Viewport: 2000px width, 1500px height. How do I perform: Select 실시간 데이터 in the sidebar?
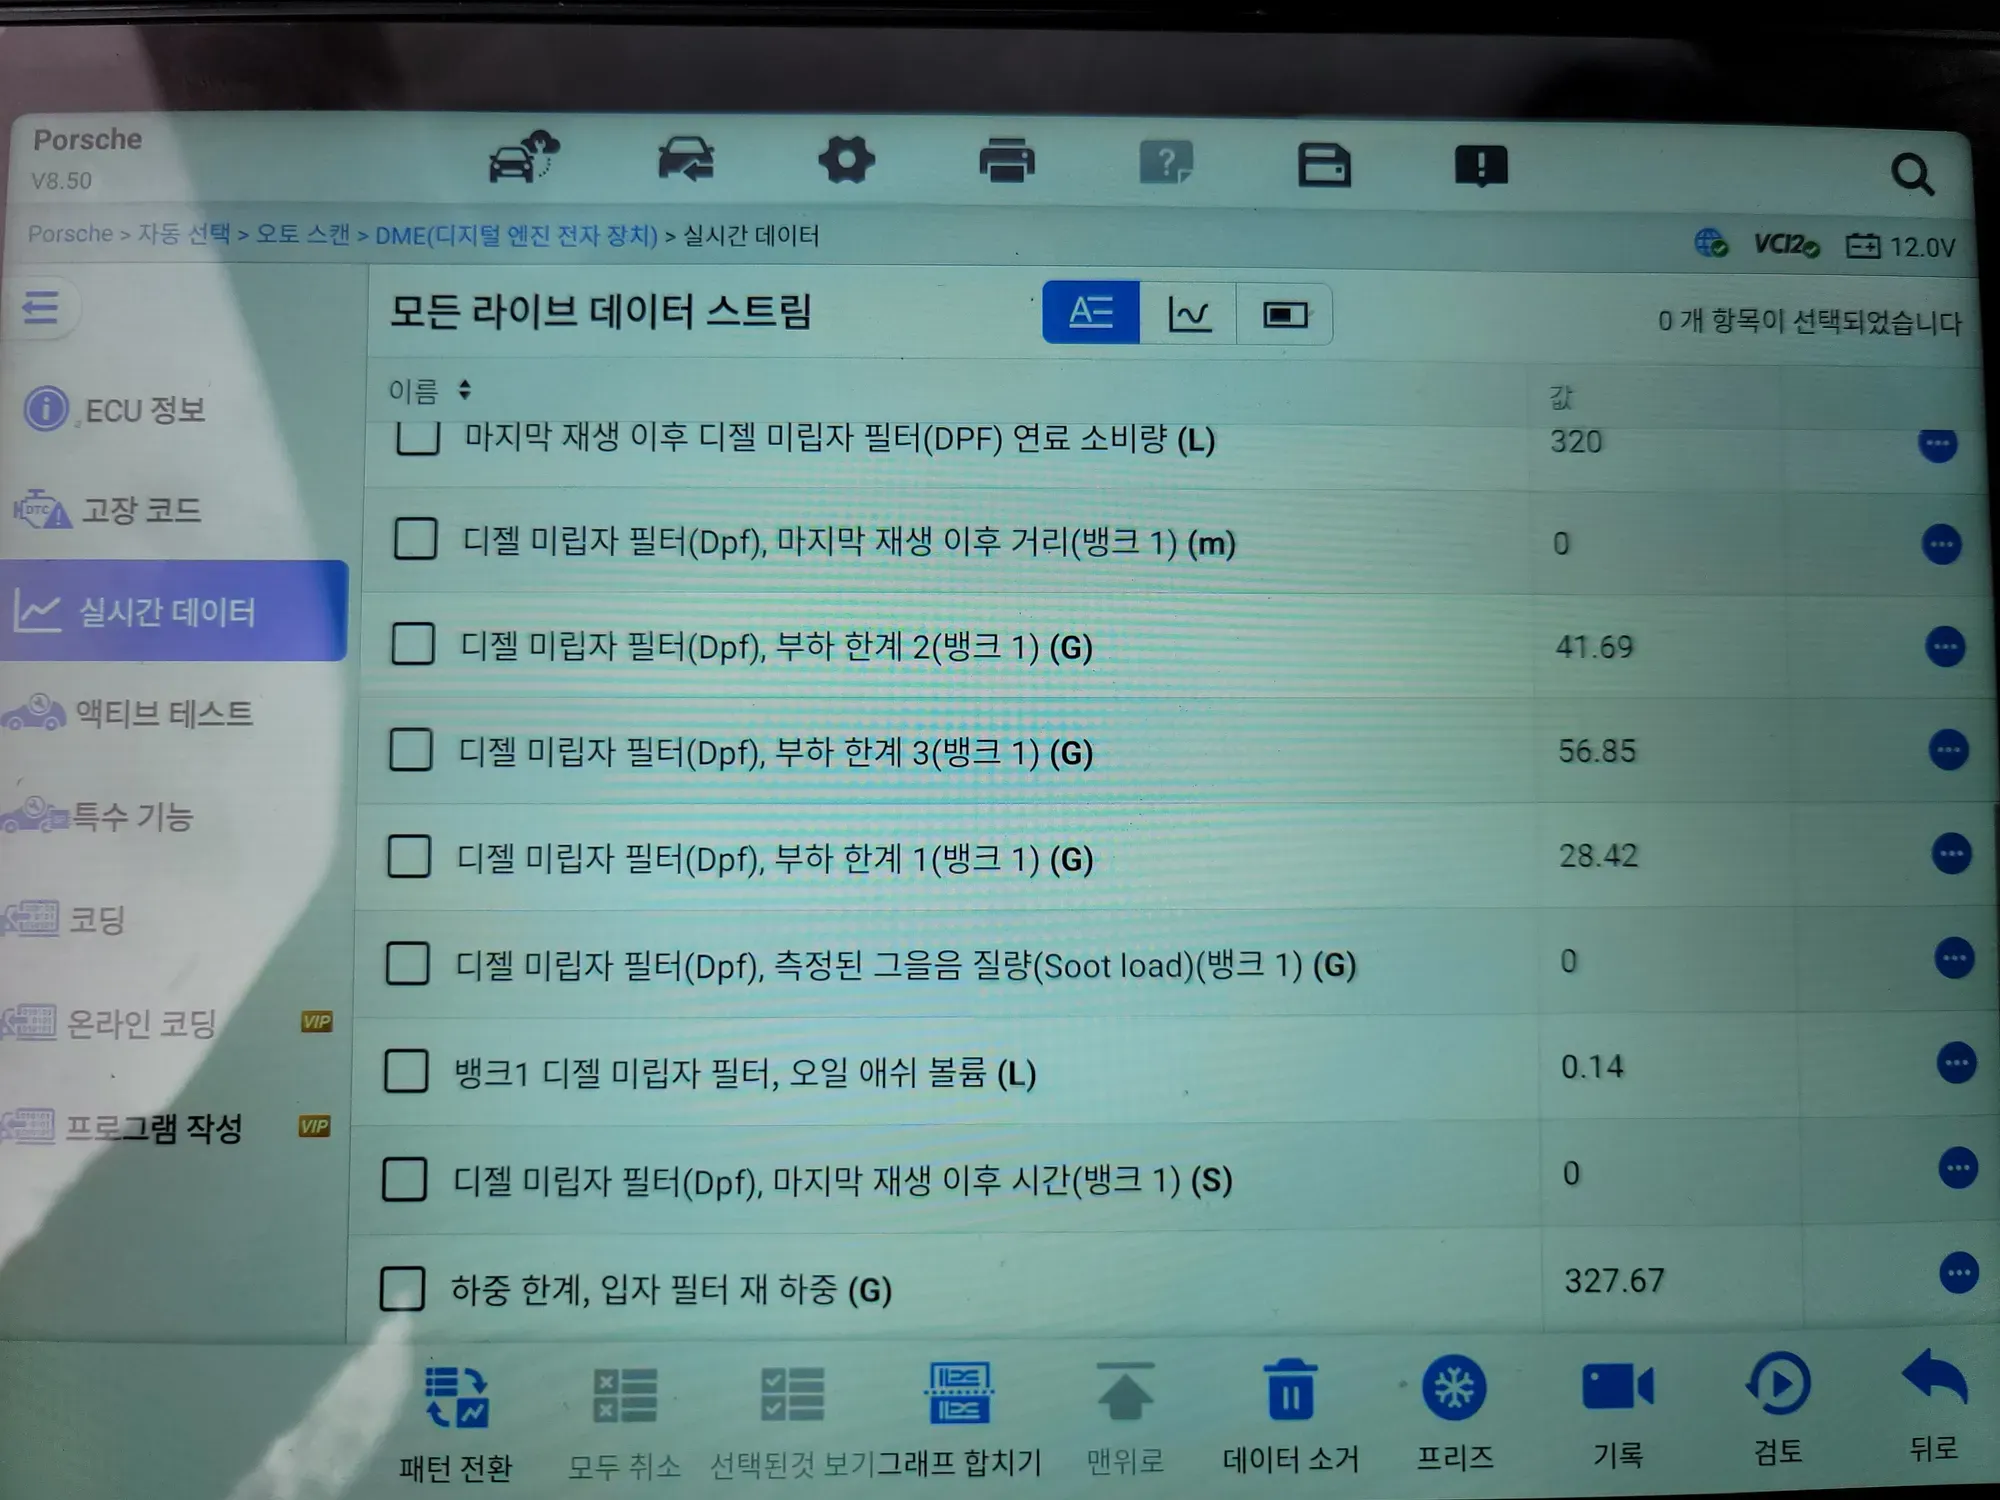[174, 611]
